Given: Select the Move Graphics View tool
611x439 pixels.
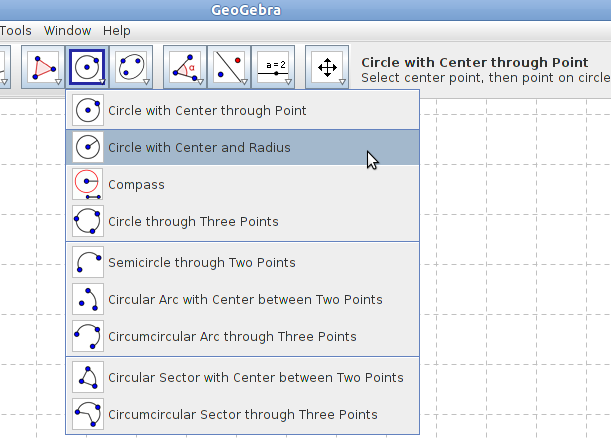Looking at the screenshot, I should click(327, 67).
